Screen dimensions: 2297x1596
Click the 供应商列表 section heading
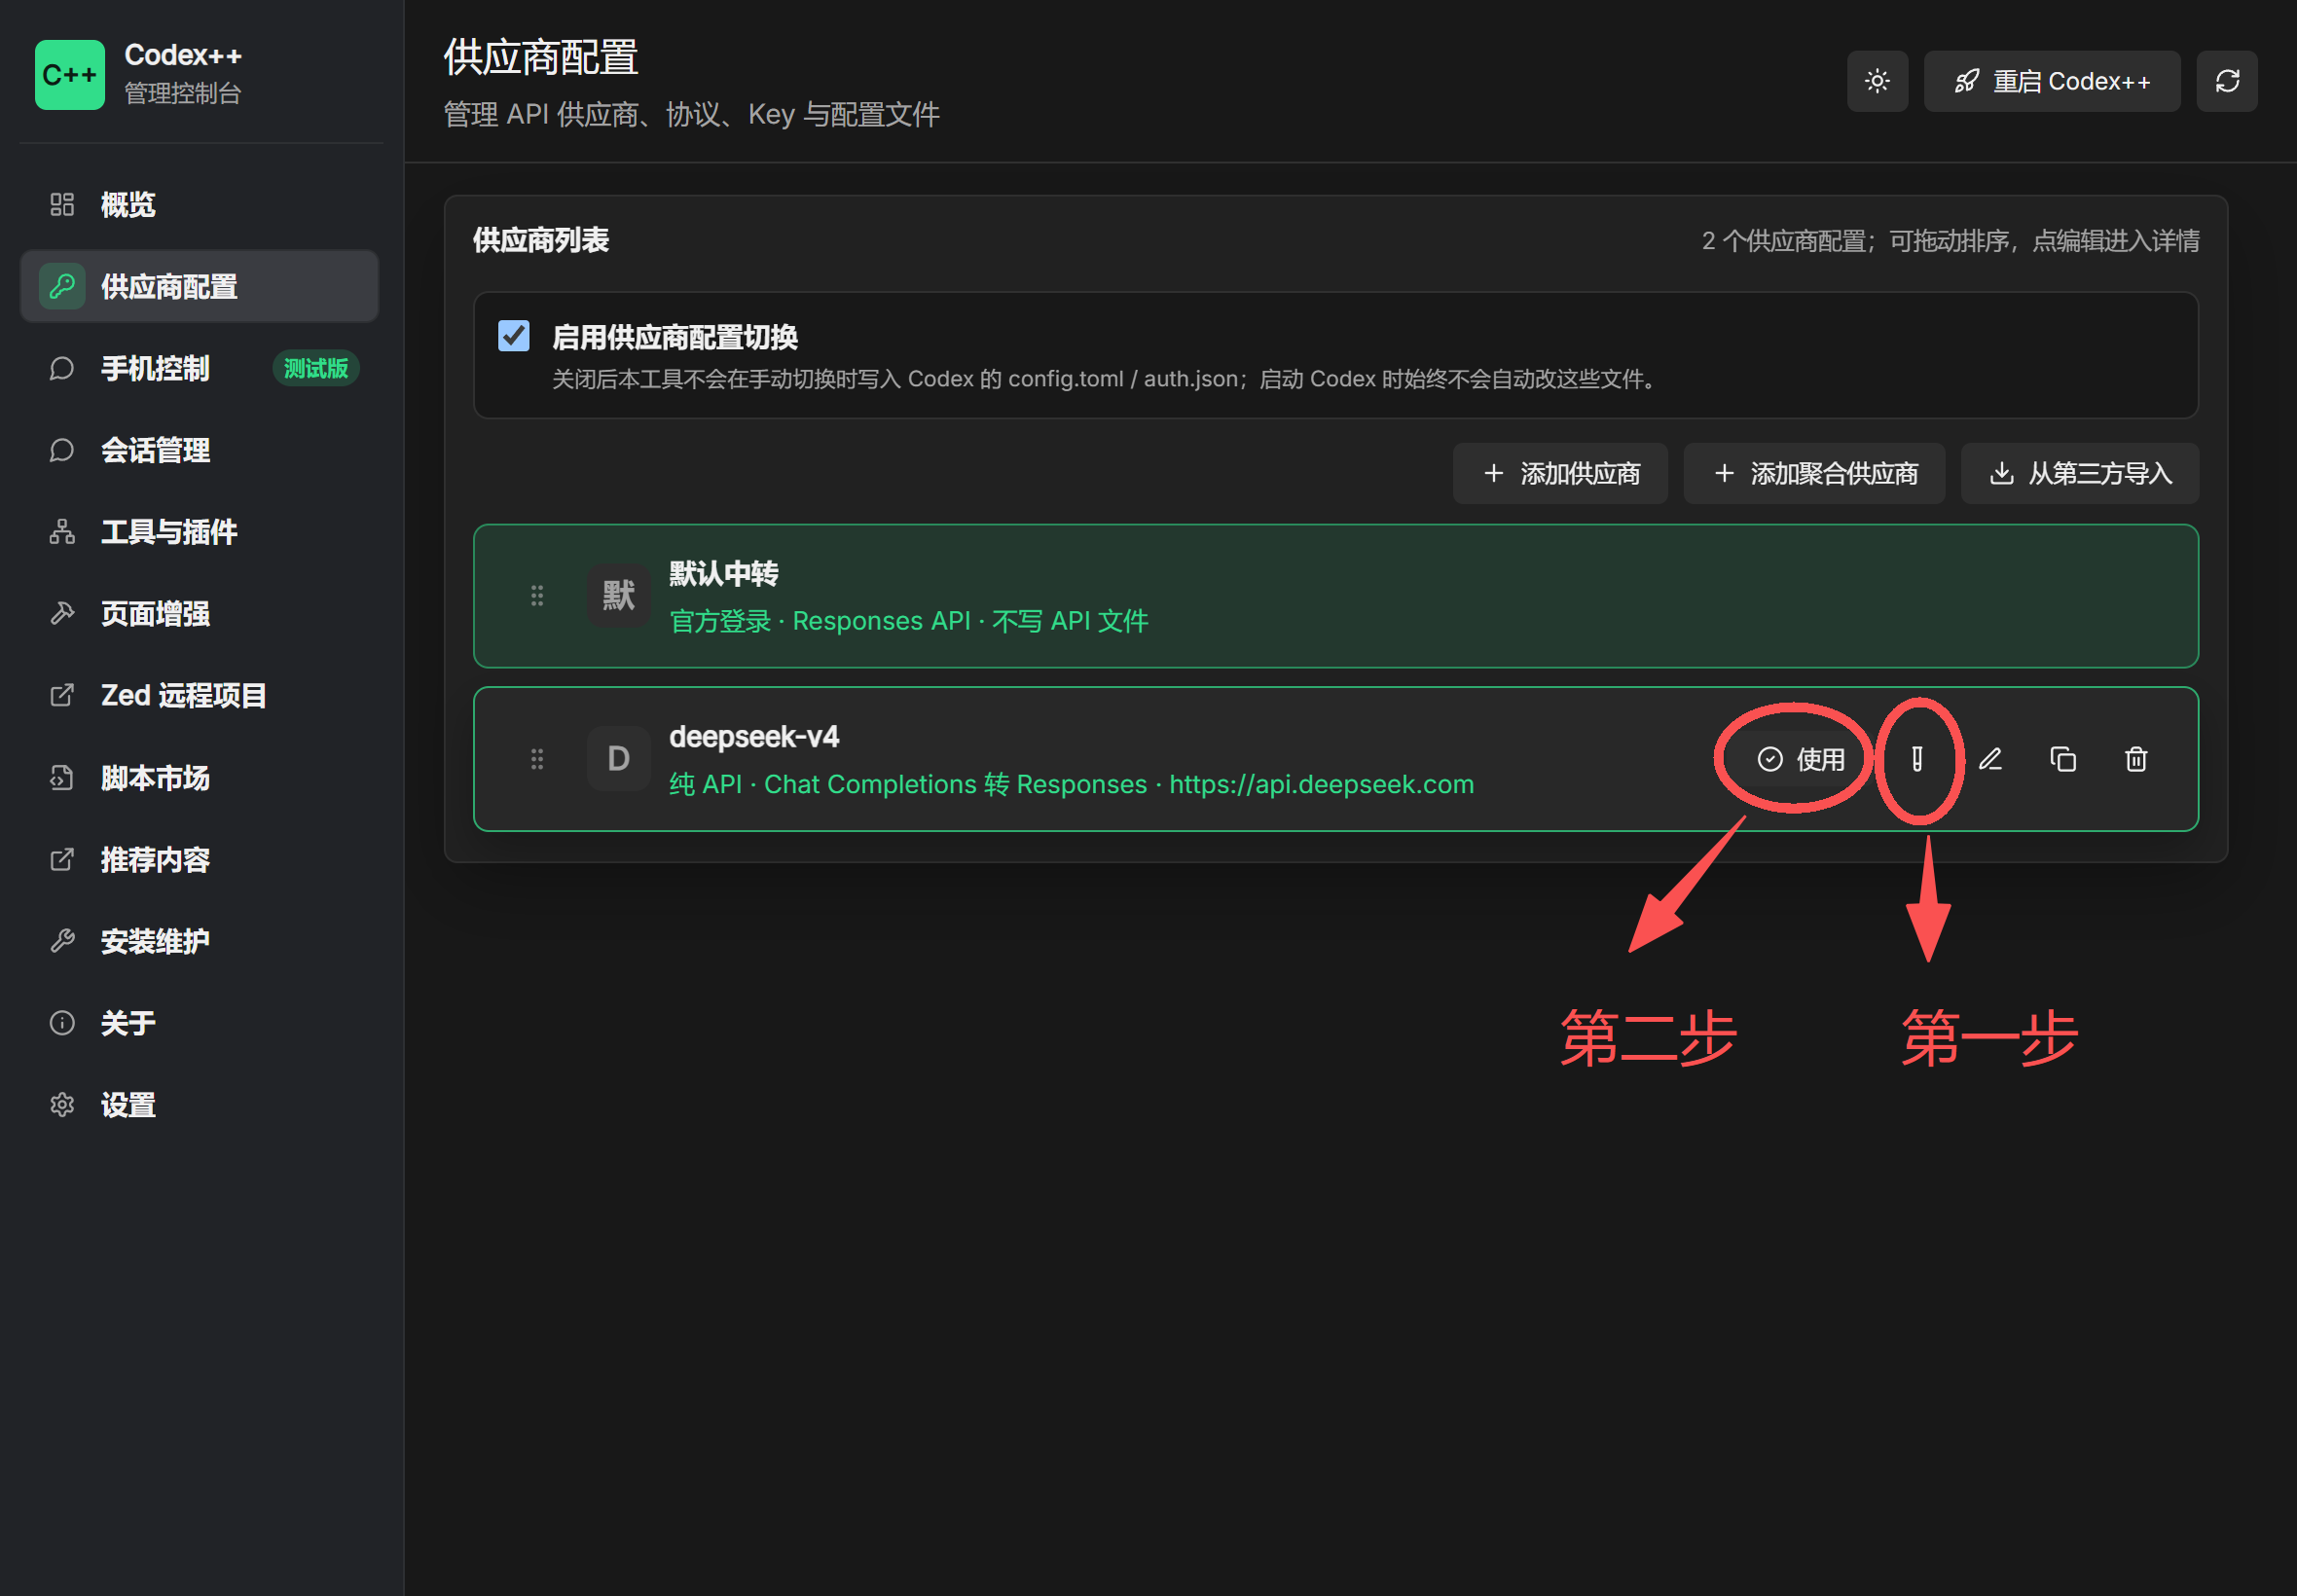[x=541, y=241]
